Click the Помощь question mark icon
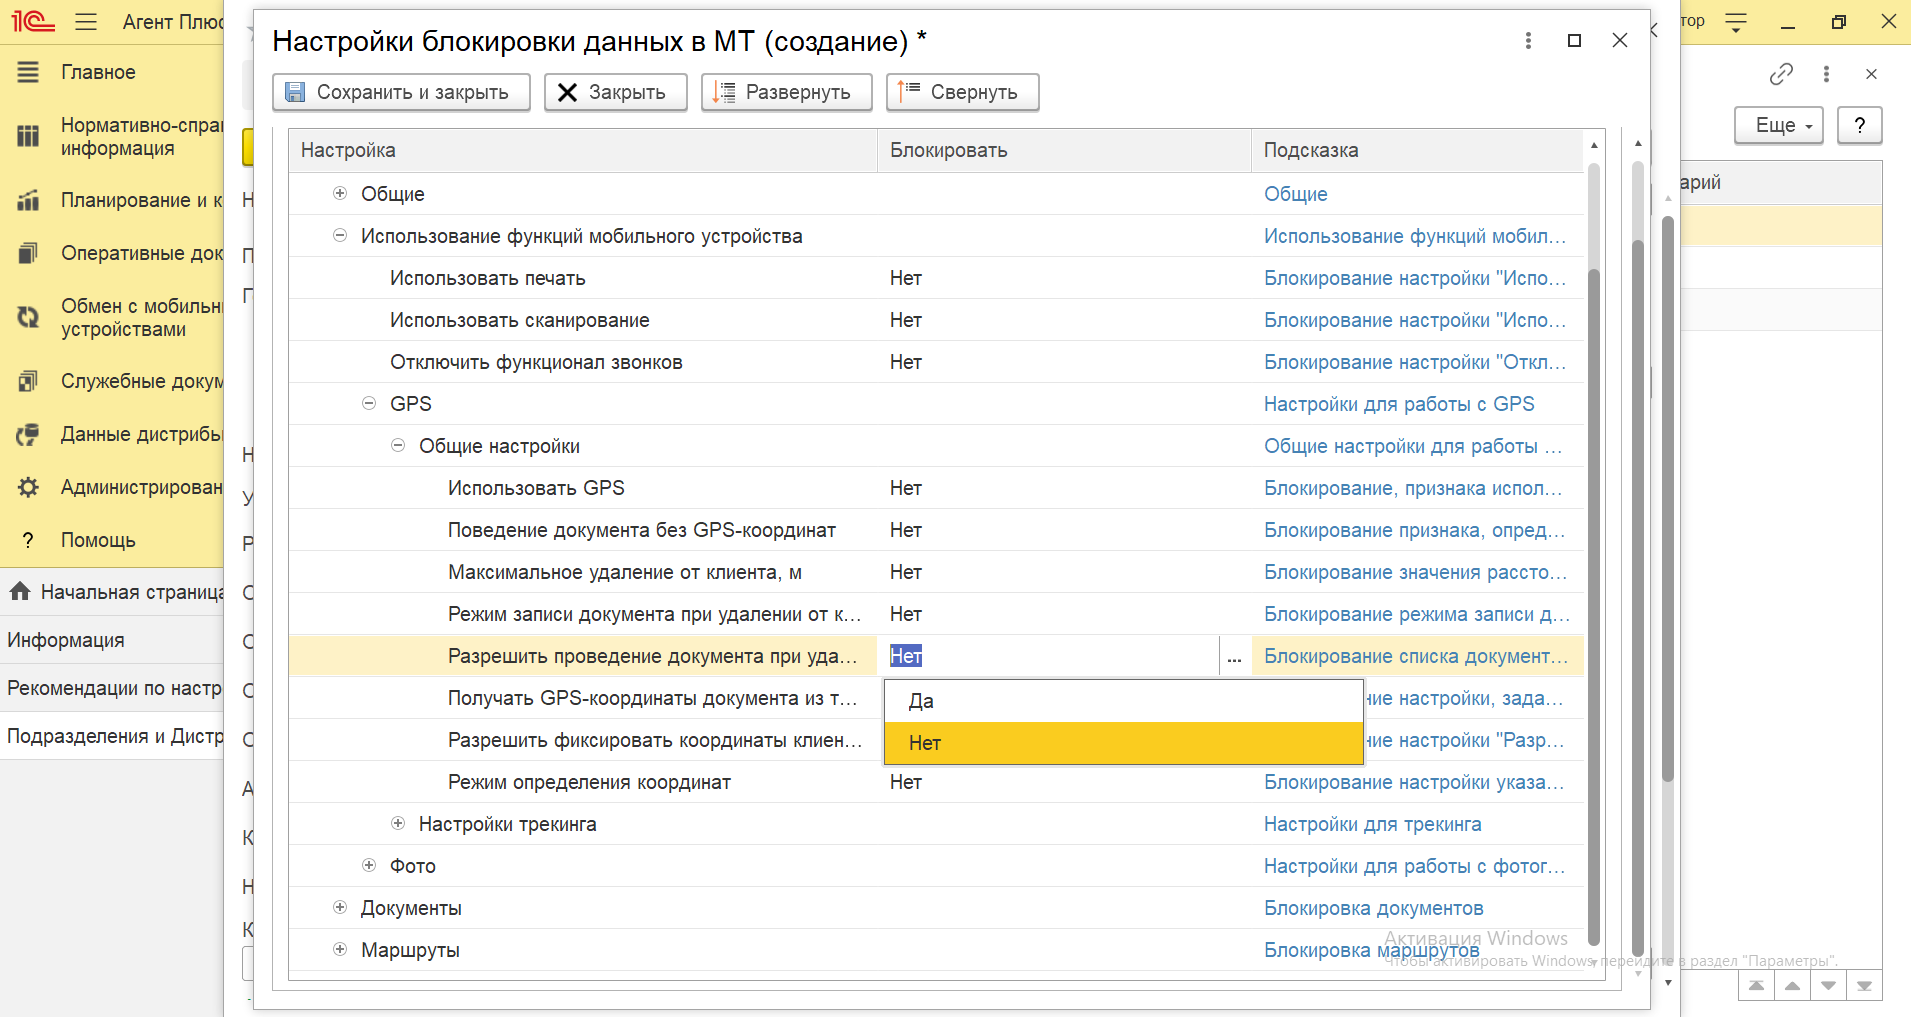The height and width of the screenshot is (1017, 1911). (28, 540)
